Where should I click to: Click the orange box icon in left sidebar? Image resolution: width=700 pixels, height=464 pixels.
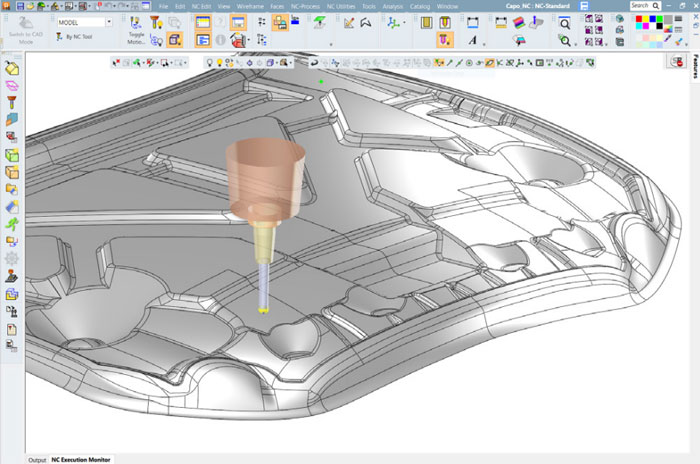[x=12, y=172]
